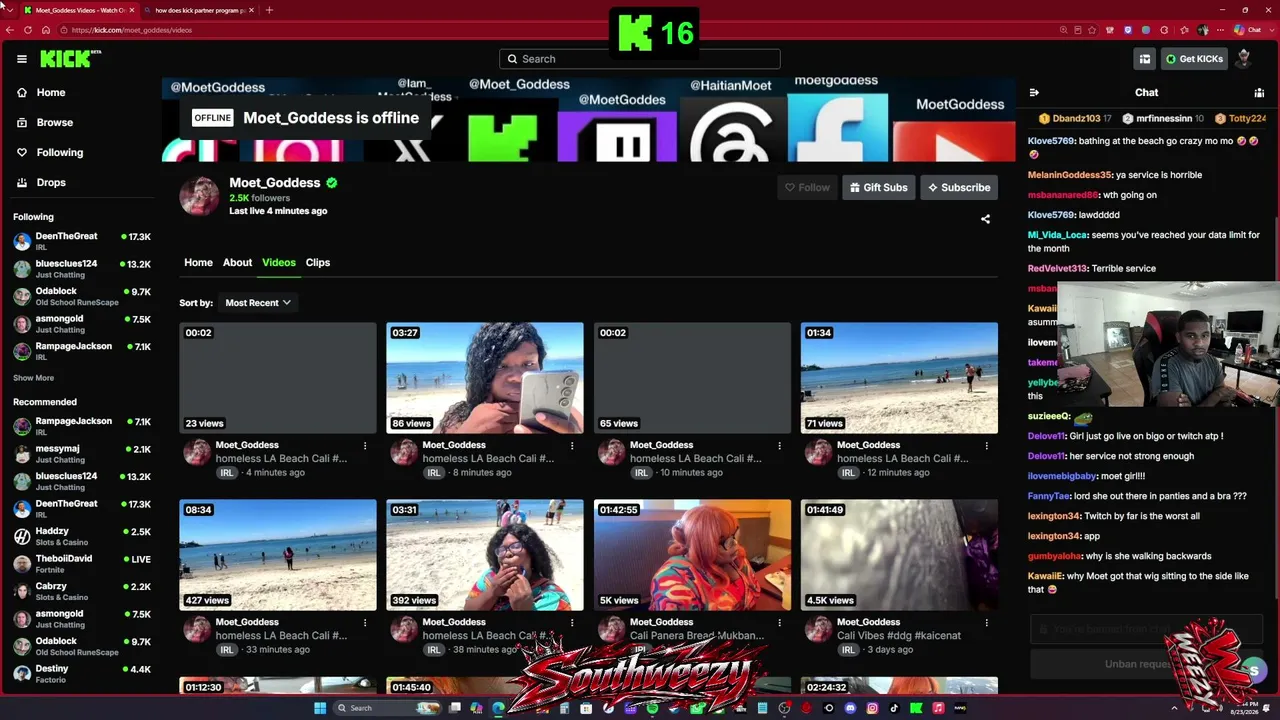Click the Moet_Goddess channel name heading
Viewport: 1280px width, 720px height.
(x=275, y=183)
